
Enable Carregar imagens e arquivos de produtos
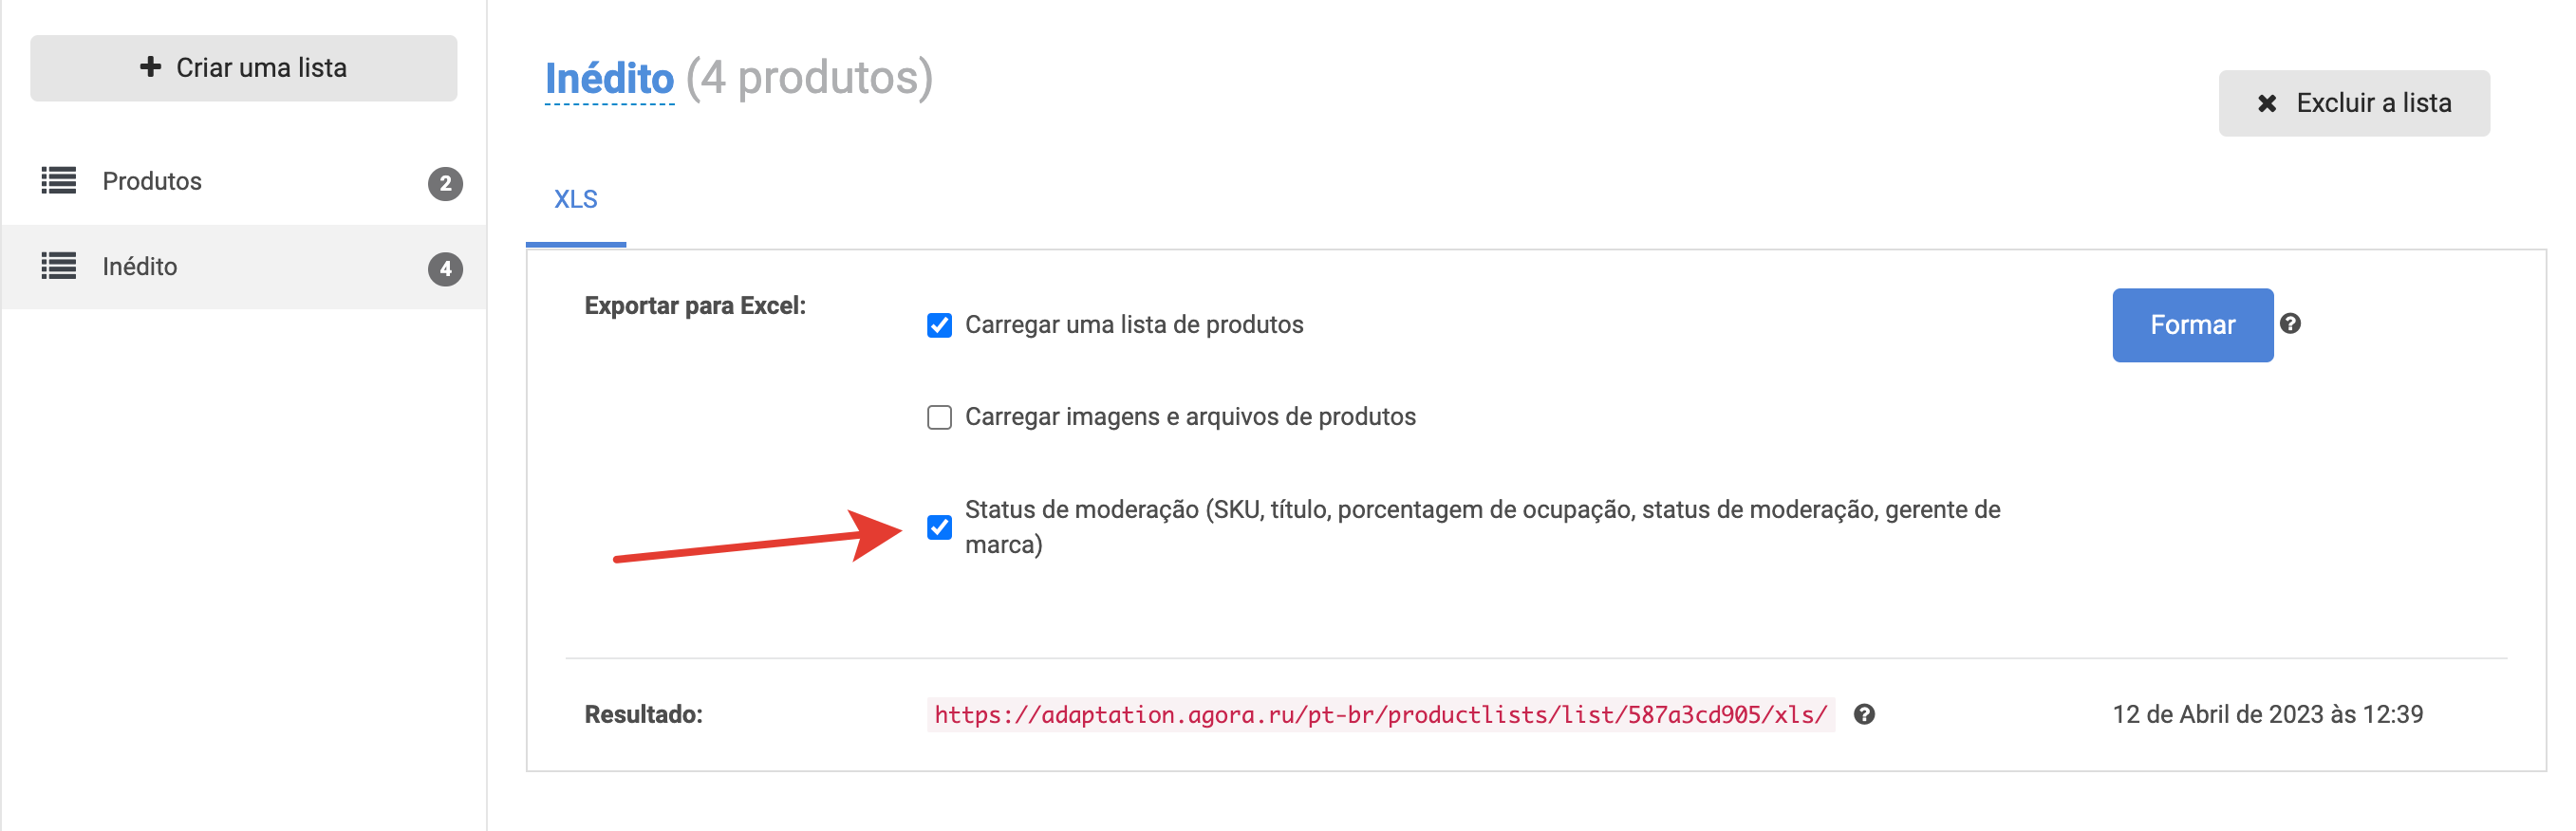click(x=939, y=417)
